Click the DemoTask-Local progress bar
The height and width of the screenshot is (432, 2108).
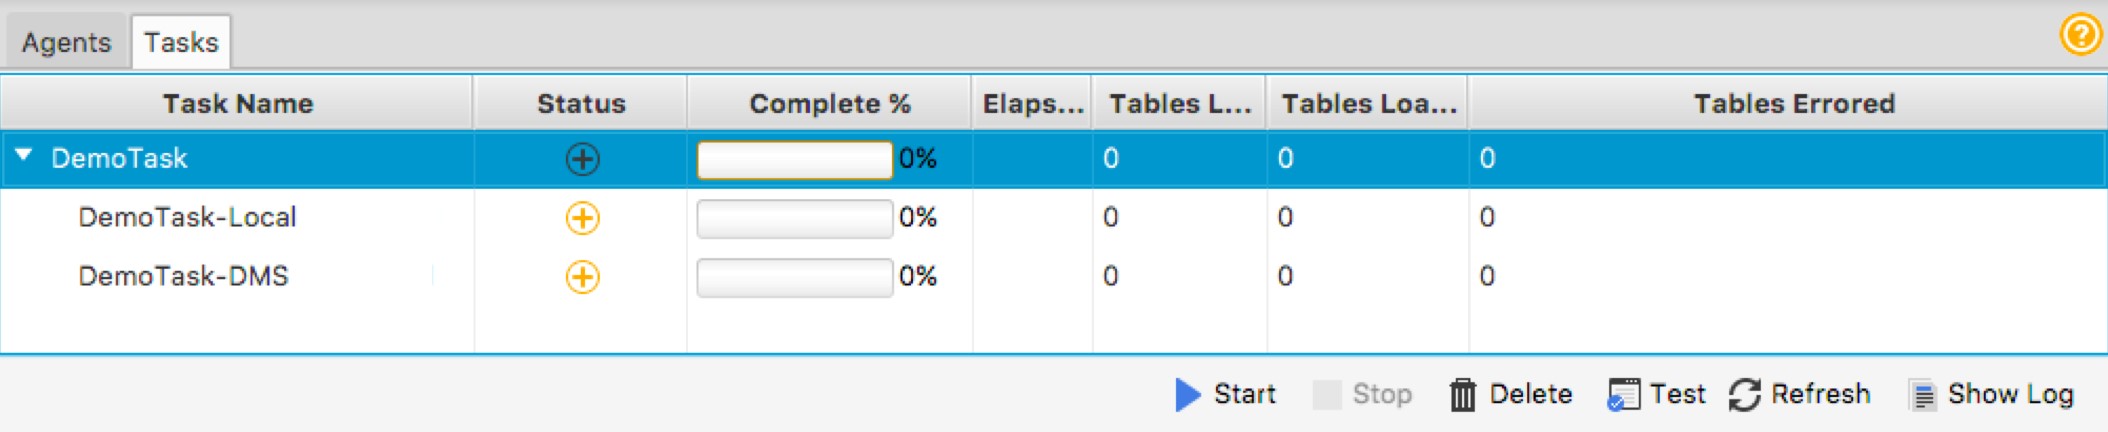794,218
